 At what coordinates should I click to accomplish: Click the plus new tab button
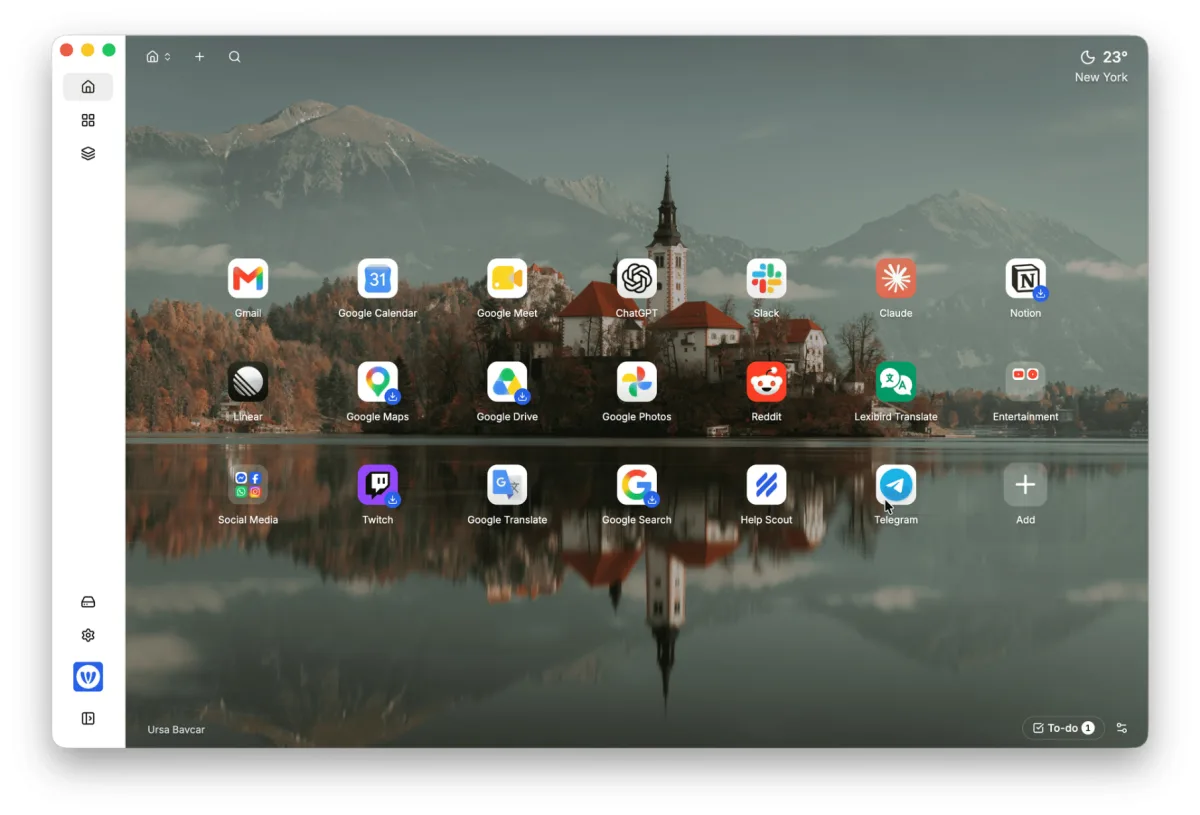199,57
